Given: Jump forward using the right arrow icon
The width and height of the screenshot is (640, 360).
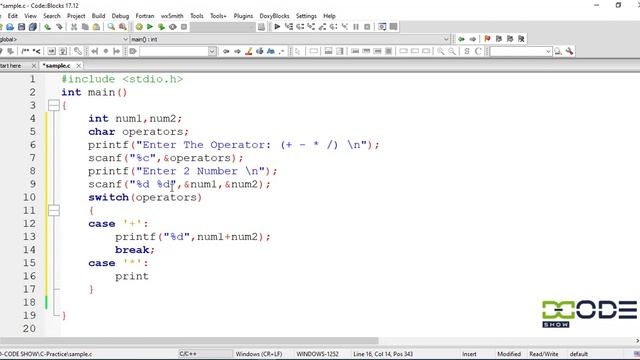Looking at the screenshot, I should click(x=473, y=39).
